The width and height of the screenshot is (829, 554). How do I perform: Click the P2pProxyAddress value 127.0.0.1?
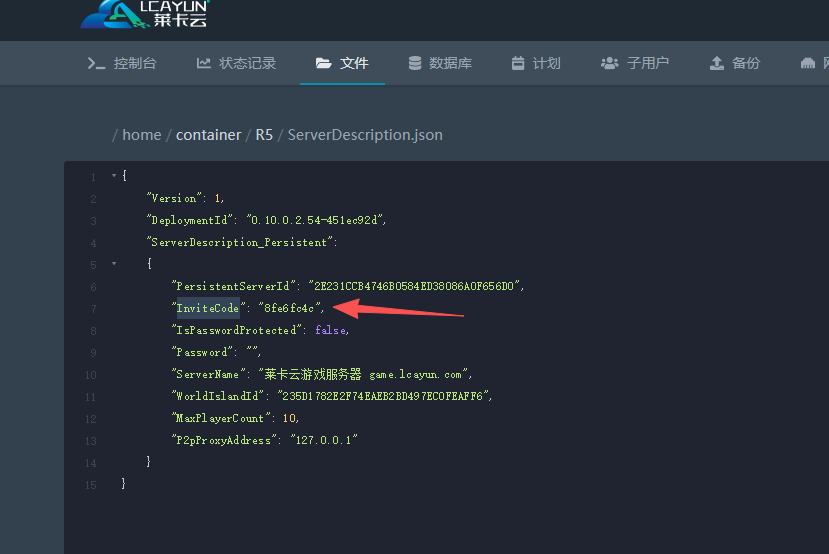(323, 441)
